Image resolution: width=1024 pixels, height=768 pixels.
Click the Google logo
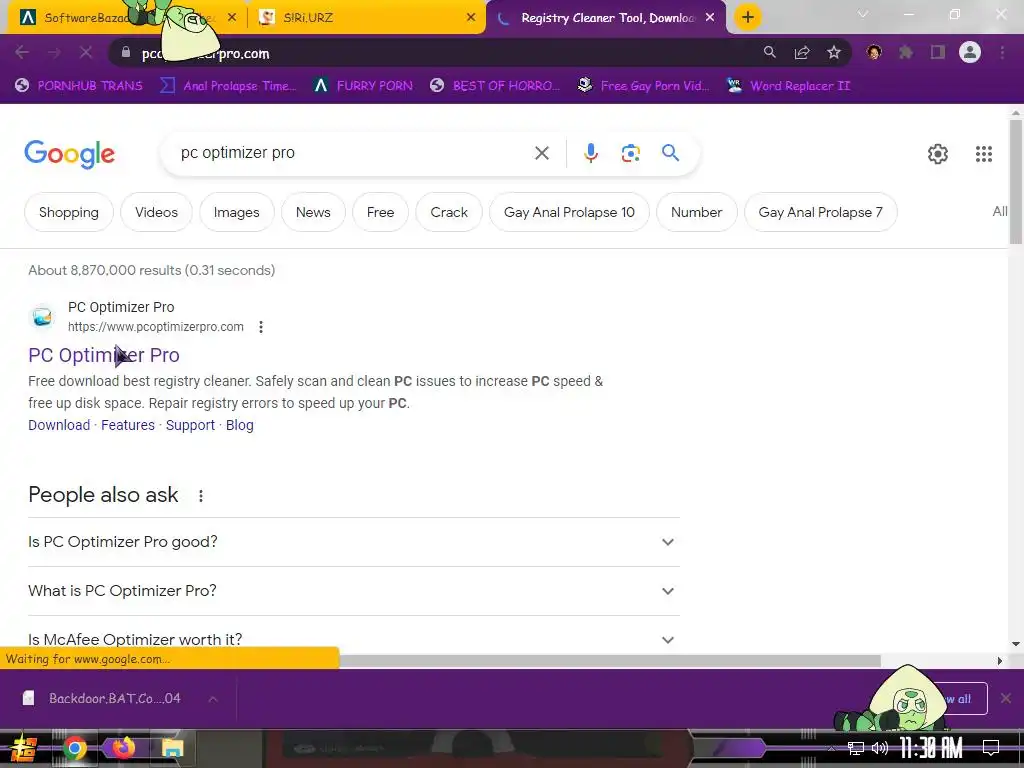(69, 154)
